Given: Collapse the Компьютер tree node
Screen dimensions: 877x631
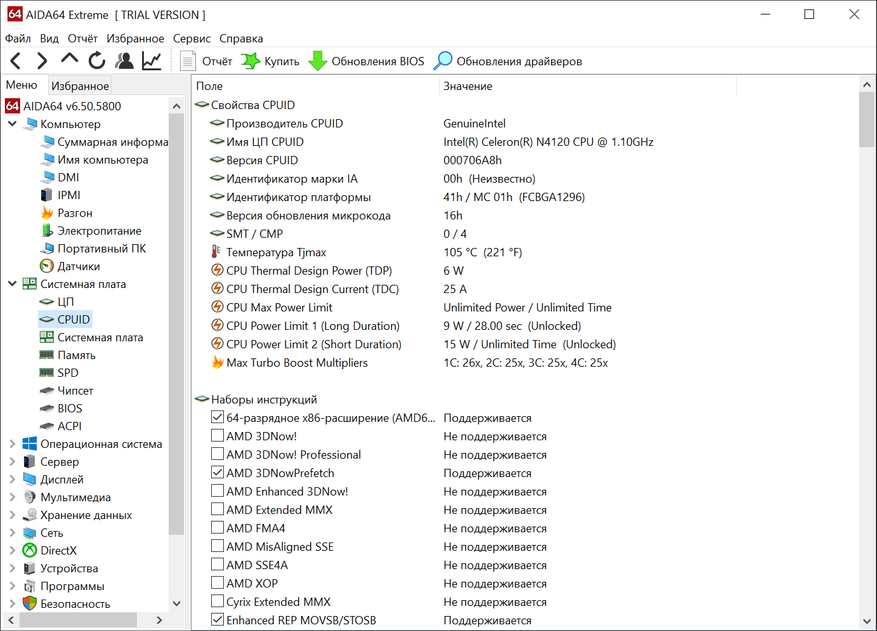Looking at the screenshot, I should 13,124.
